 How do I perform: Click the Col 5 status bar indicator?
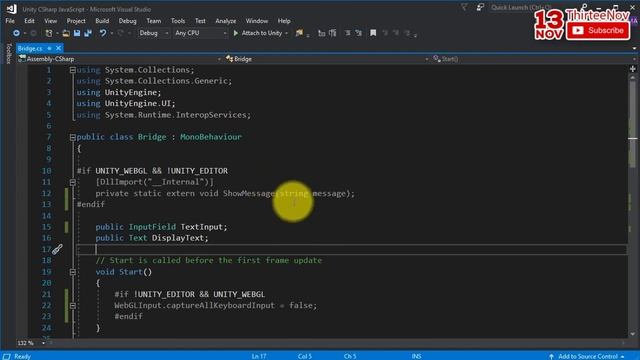(x=304, y=356)
